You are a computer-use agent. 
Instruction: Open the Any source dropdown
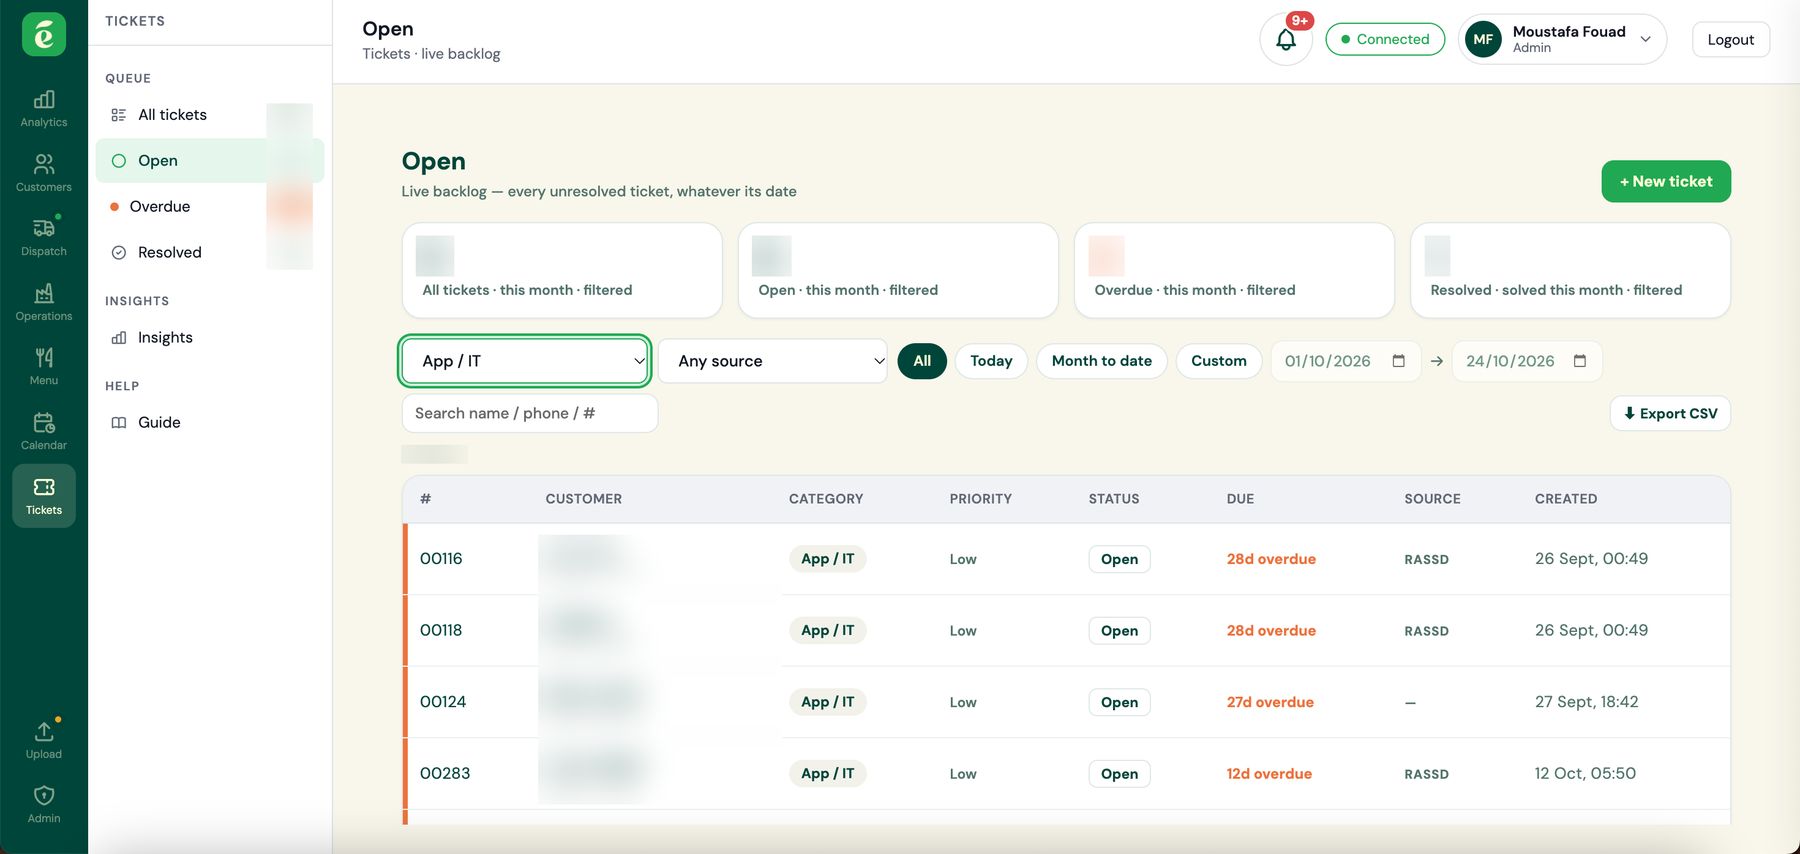click(x=773, y=361)
